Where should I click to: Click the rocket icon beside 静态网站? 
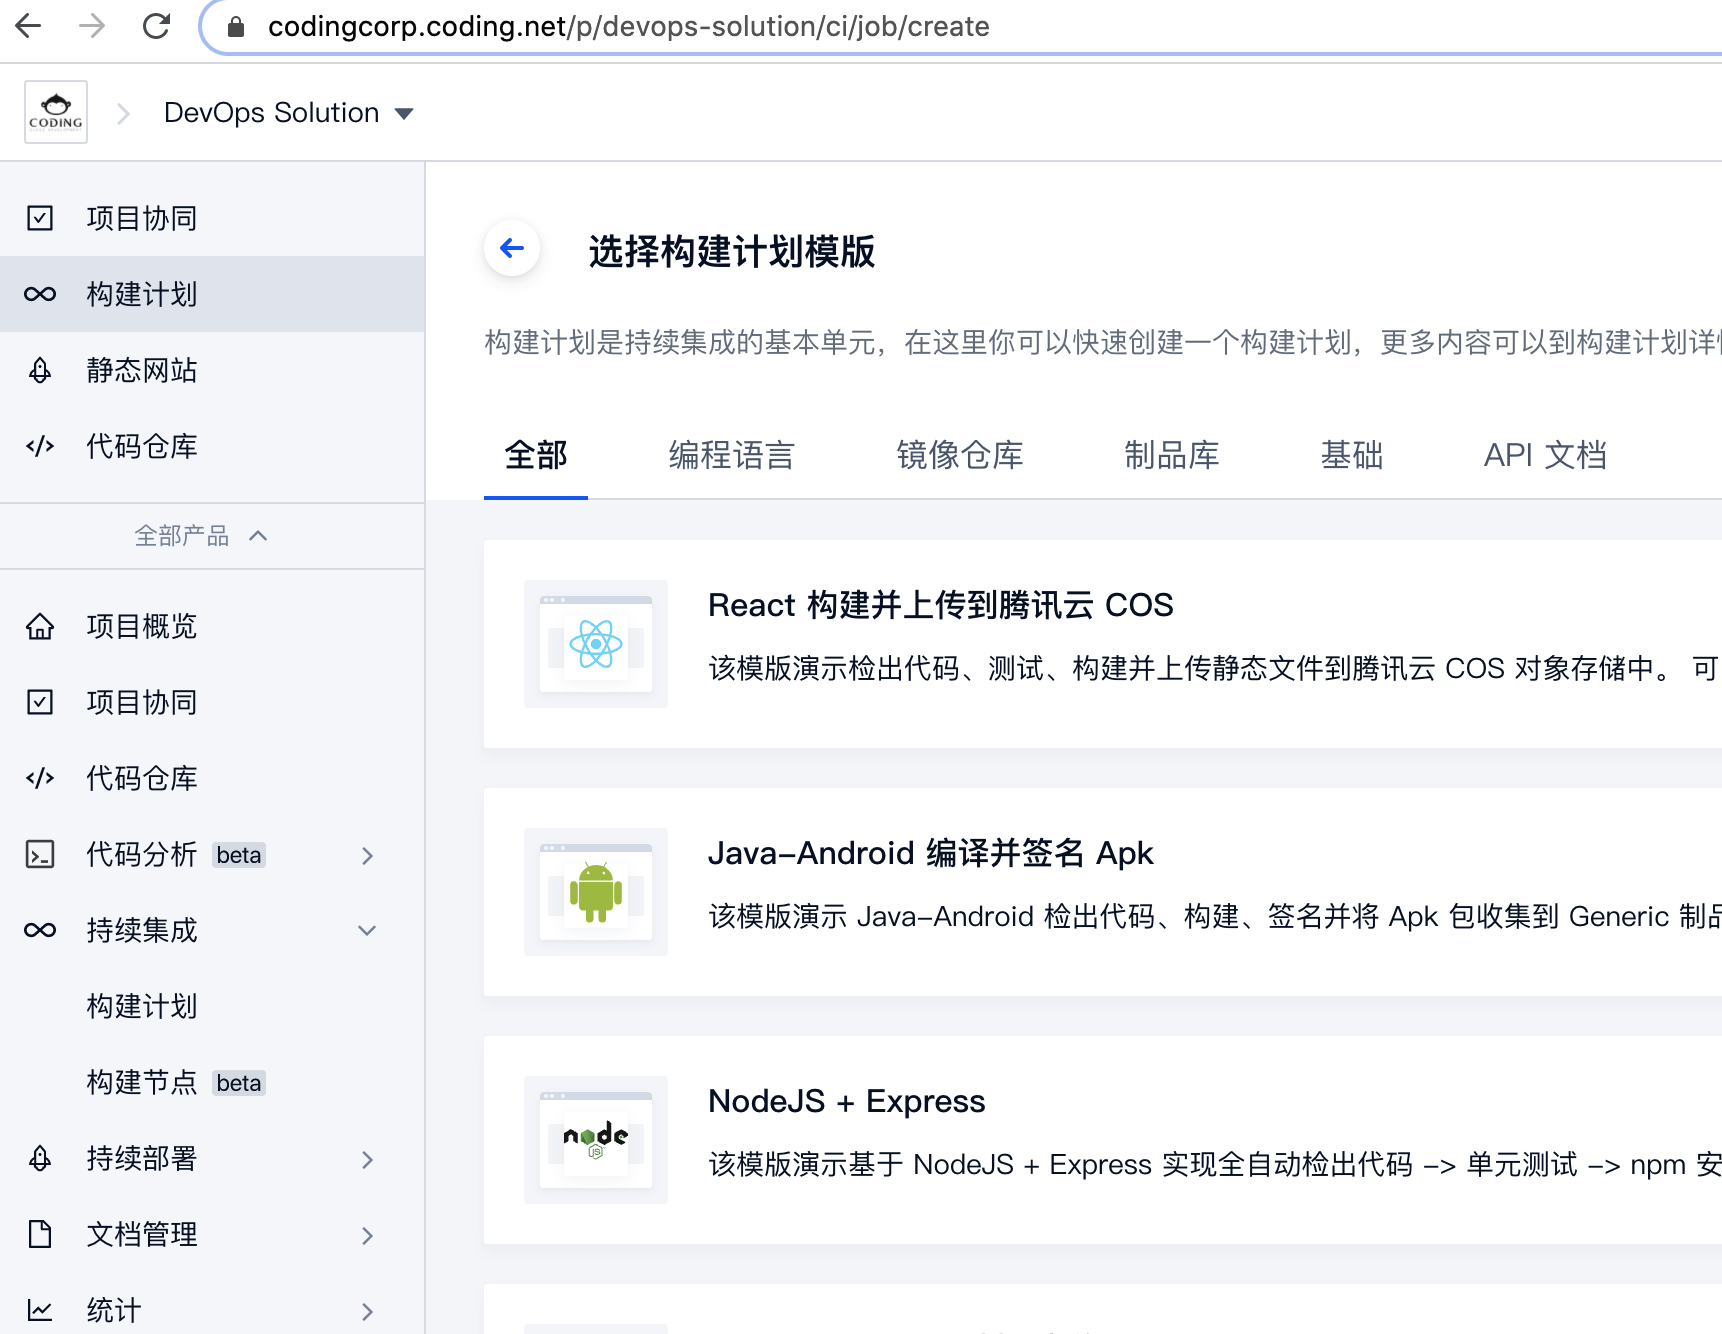click(x=40, y=370)
